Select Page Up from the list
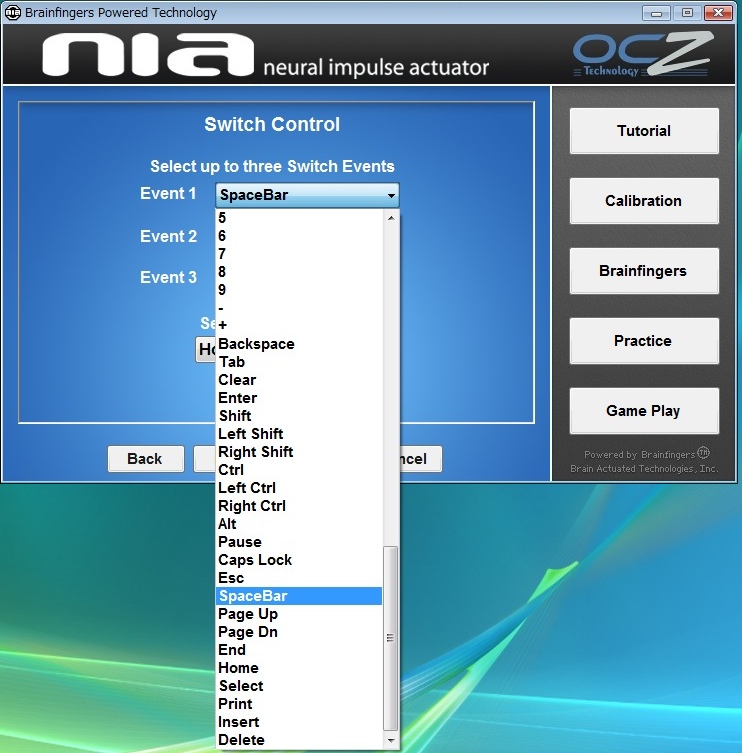 [x=248, y=614]
